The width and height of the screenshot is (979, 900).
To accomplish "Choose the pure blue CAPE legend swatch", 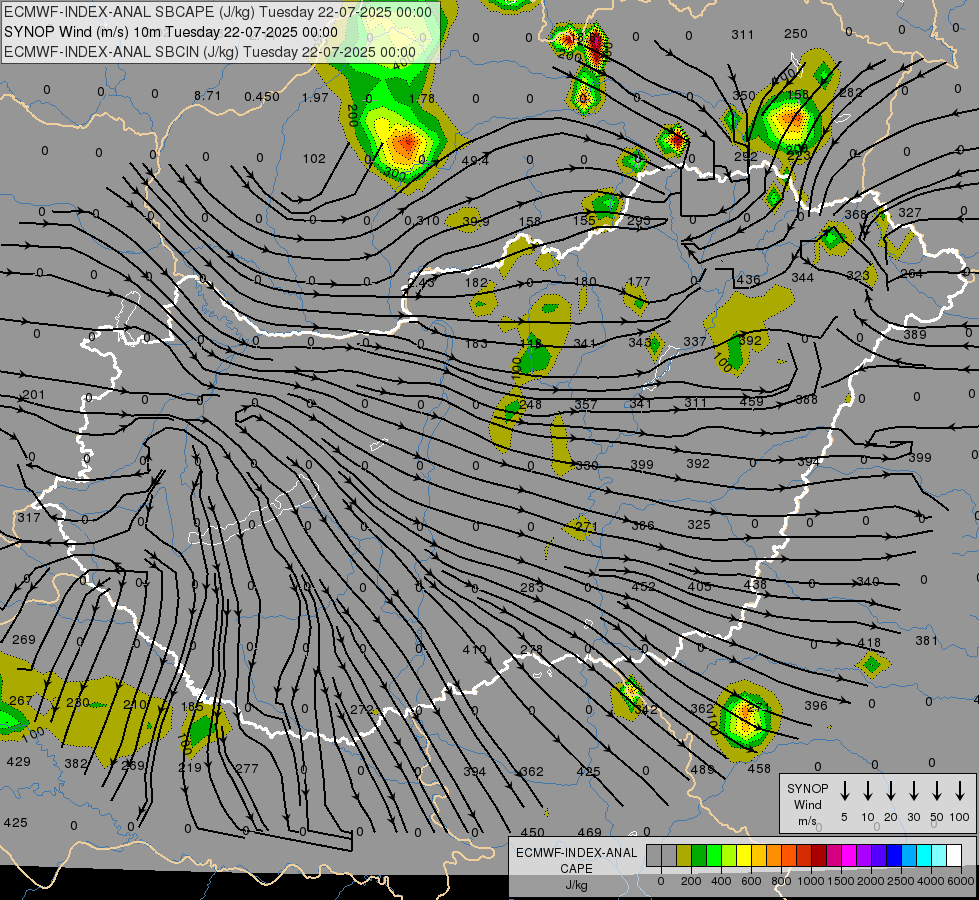I will click(893, 856).
